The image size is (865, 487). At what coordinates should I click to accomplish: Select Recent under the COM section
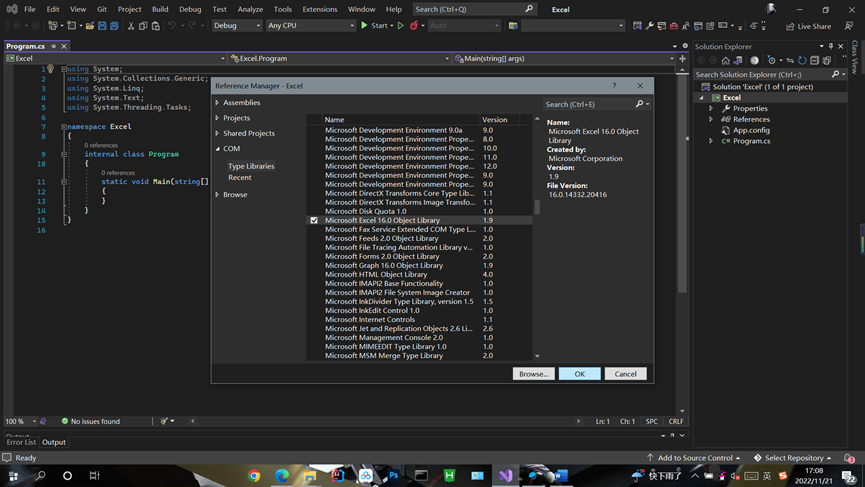coord(239,178)
